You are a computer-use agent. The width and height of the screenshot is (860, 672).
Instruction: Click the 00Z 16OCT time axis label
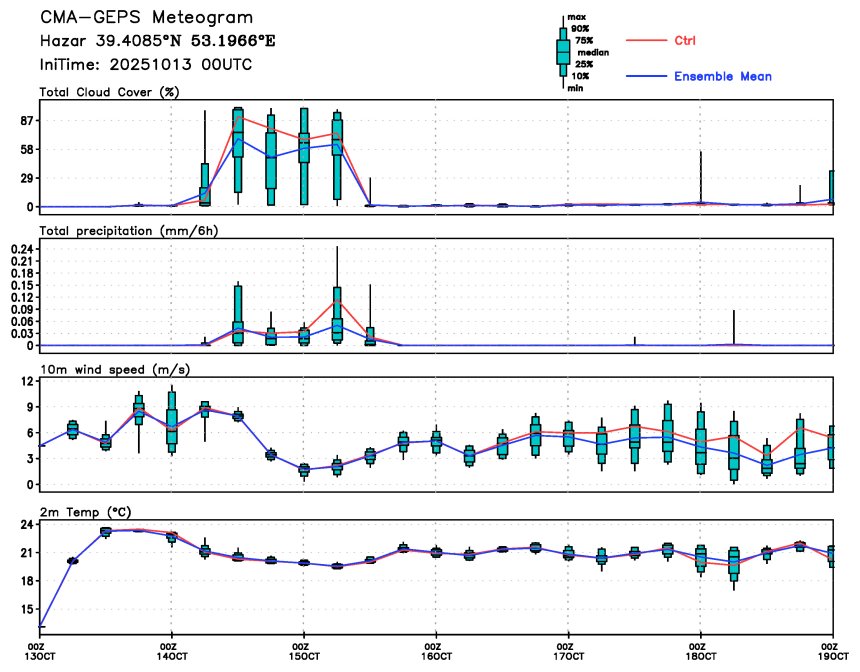[436, 651]
